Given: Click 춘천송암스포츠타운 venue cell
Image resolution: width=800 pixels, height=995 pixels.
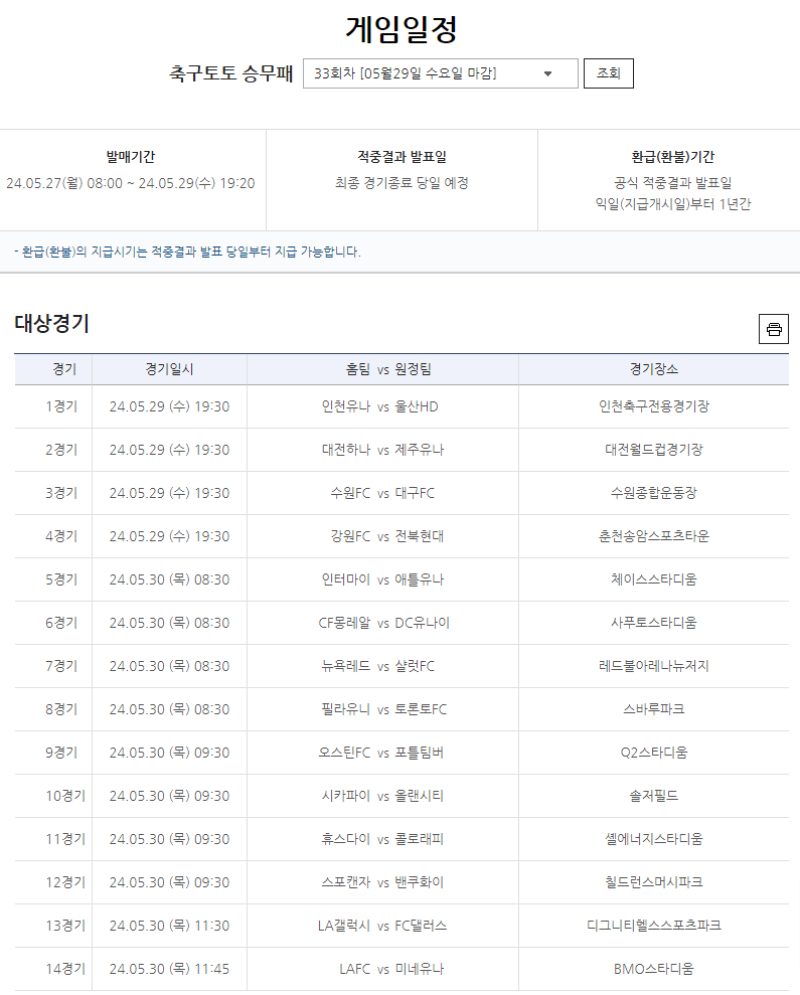Looking at the screenshot, I should click(654, 536).
